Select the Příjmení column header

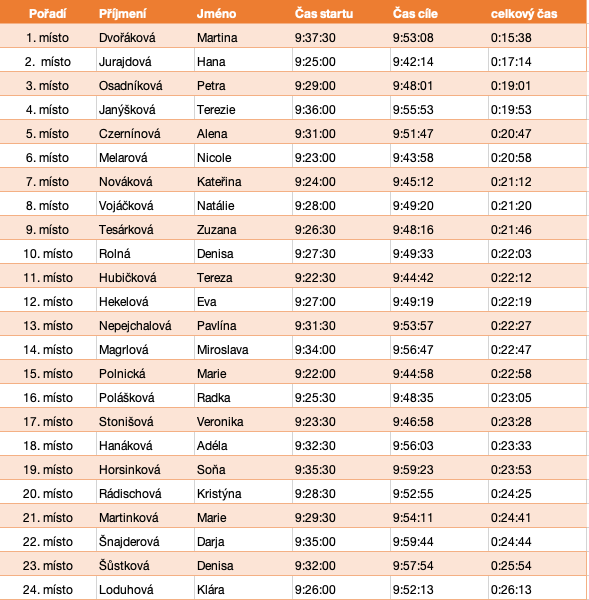[x=145, y=13]
